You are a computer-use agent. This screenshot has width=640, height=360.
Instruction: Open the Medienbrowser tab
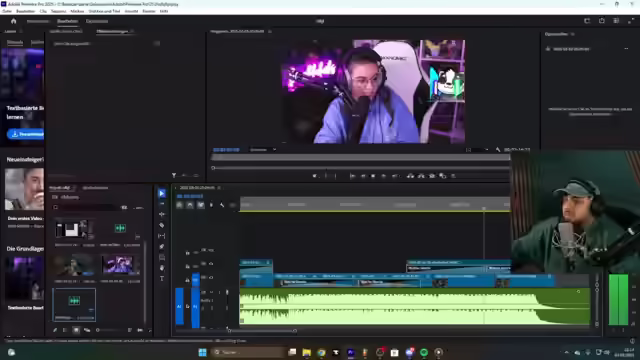coord(95,188)
